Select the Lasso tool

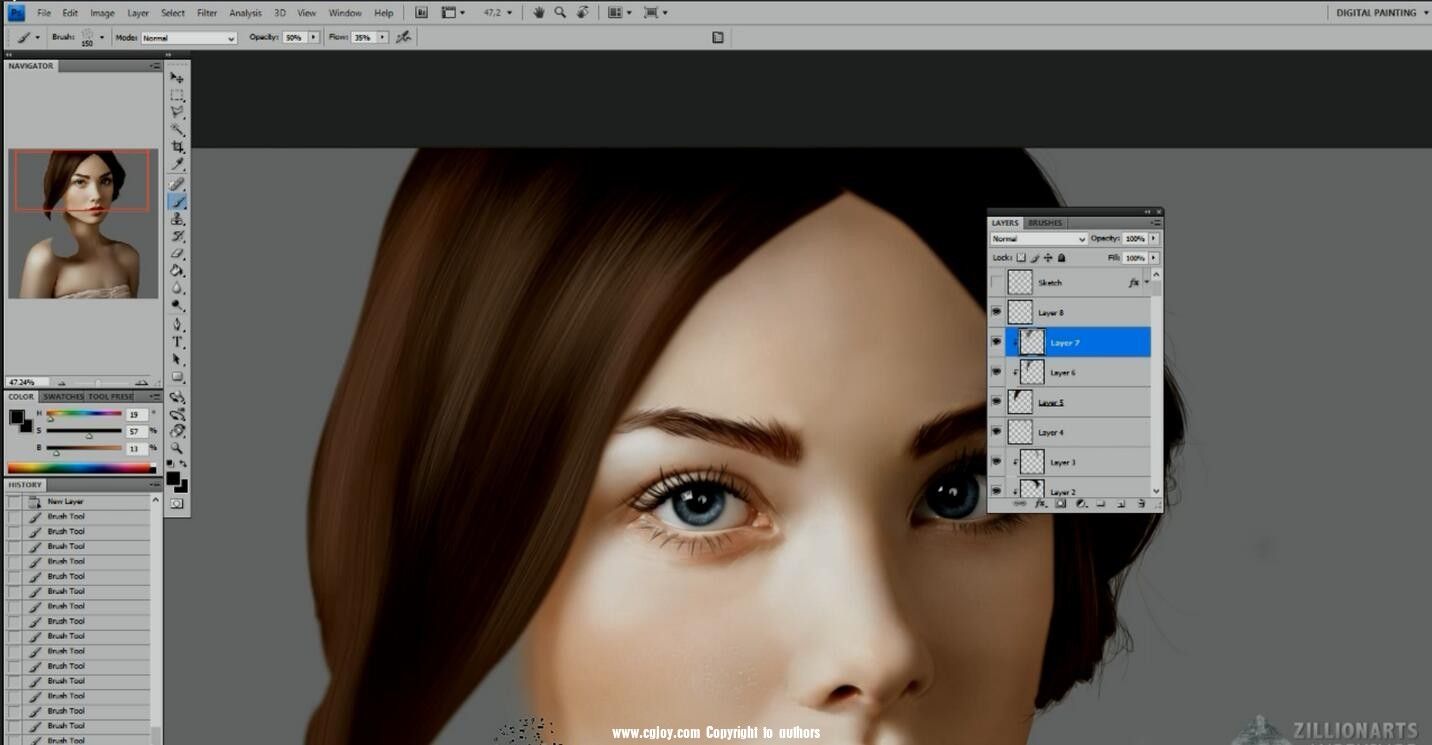[177, 112]
